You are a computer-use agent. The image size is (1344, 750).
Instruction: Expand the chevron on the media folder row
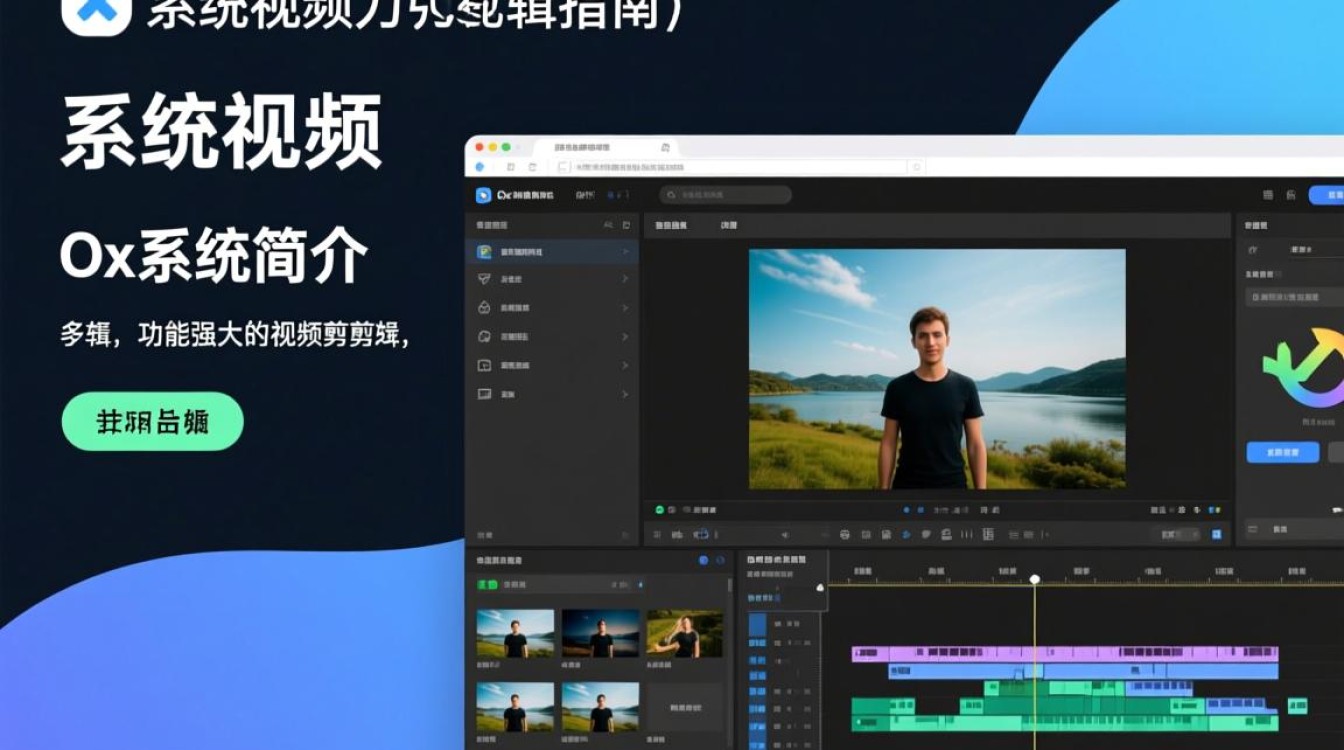(625, 366)
